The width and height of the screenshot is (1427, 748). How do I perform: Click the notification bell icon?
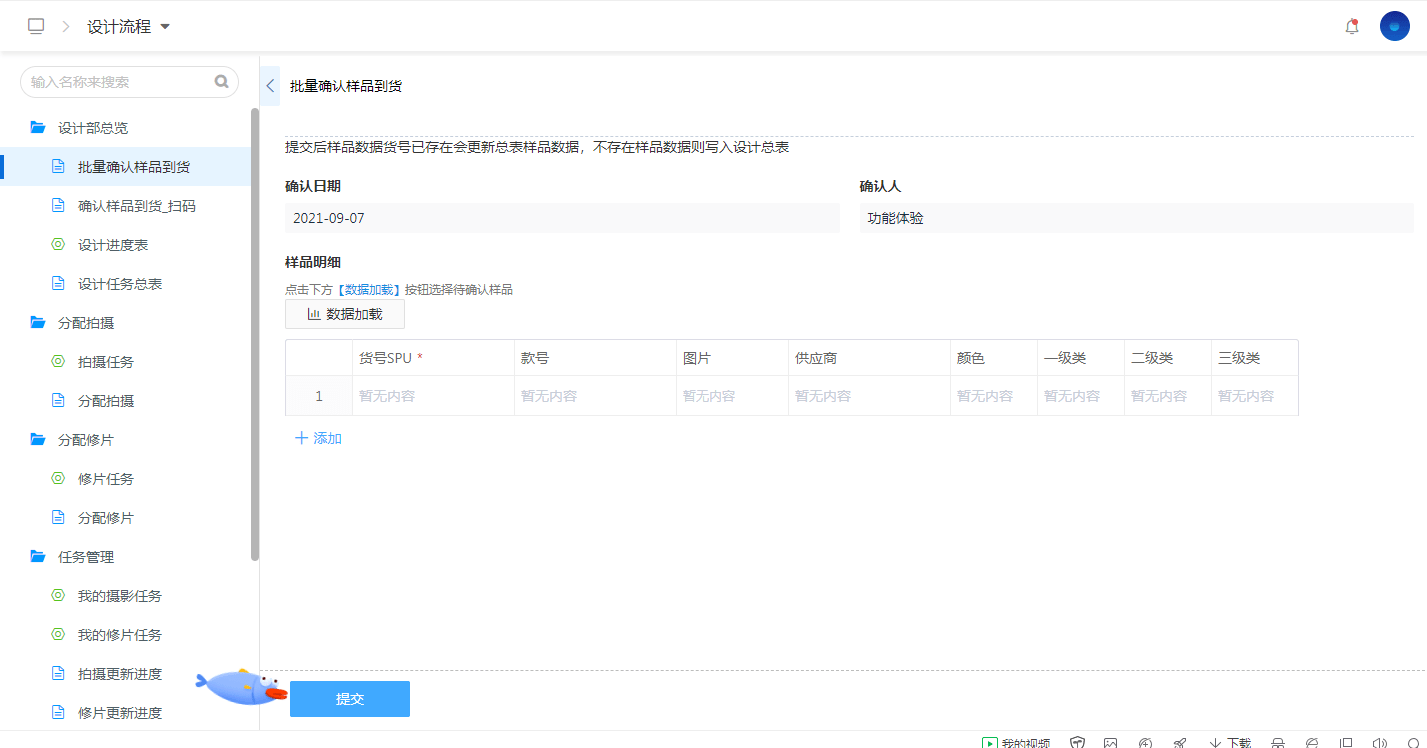(1352, 27)
